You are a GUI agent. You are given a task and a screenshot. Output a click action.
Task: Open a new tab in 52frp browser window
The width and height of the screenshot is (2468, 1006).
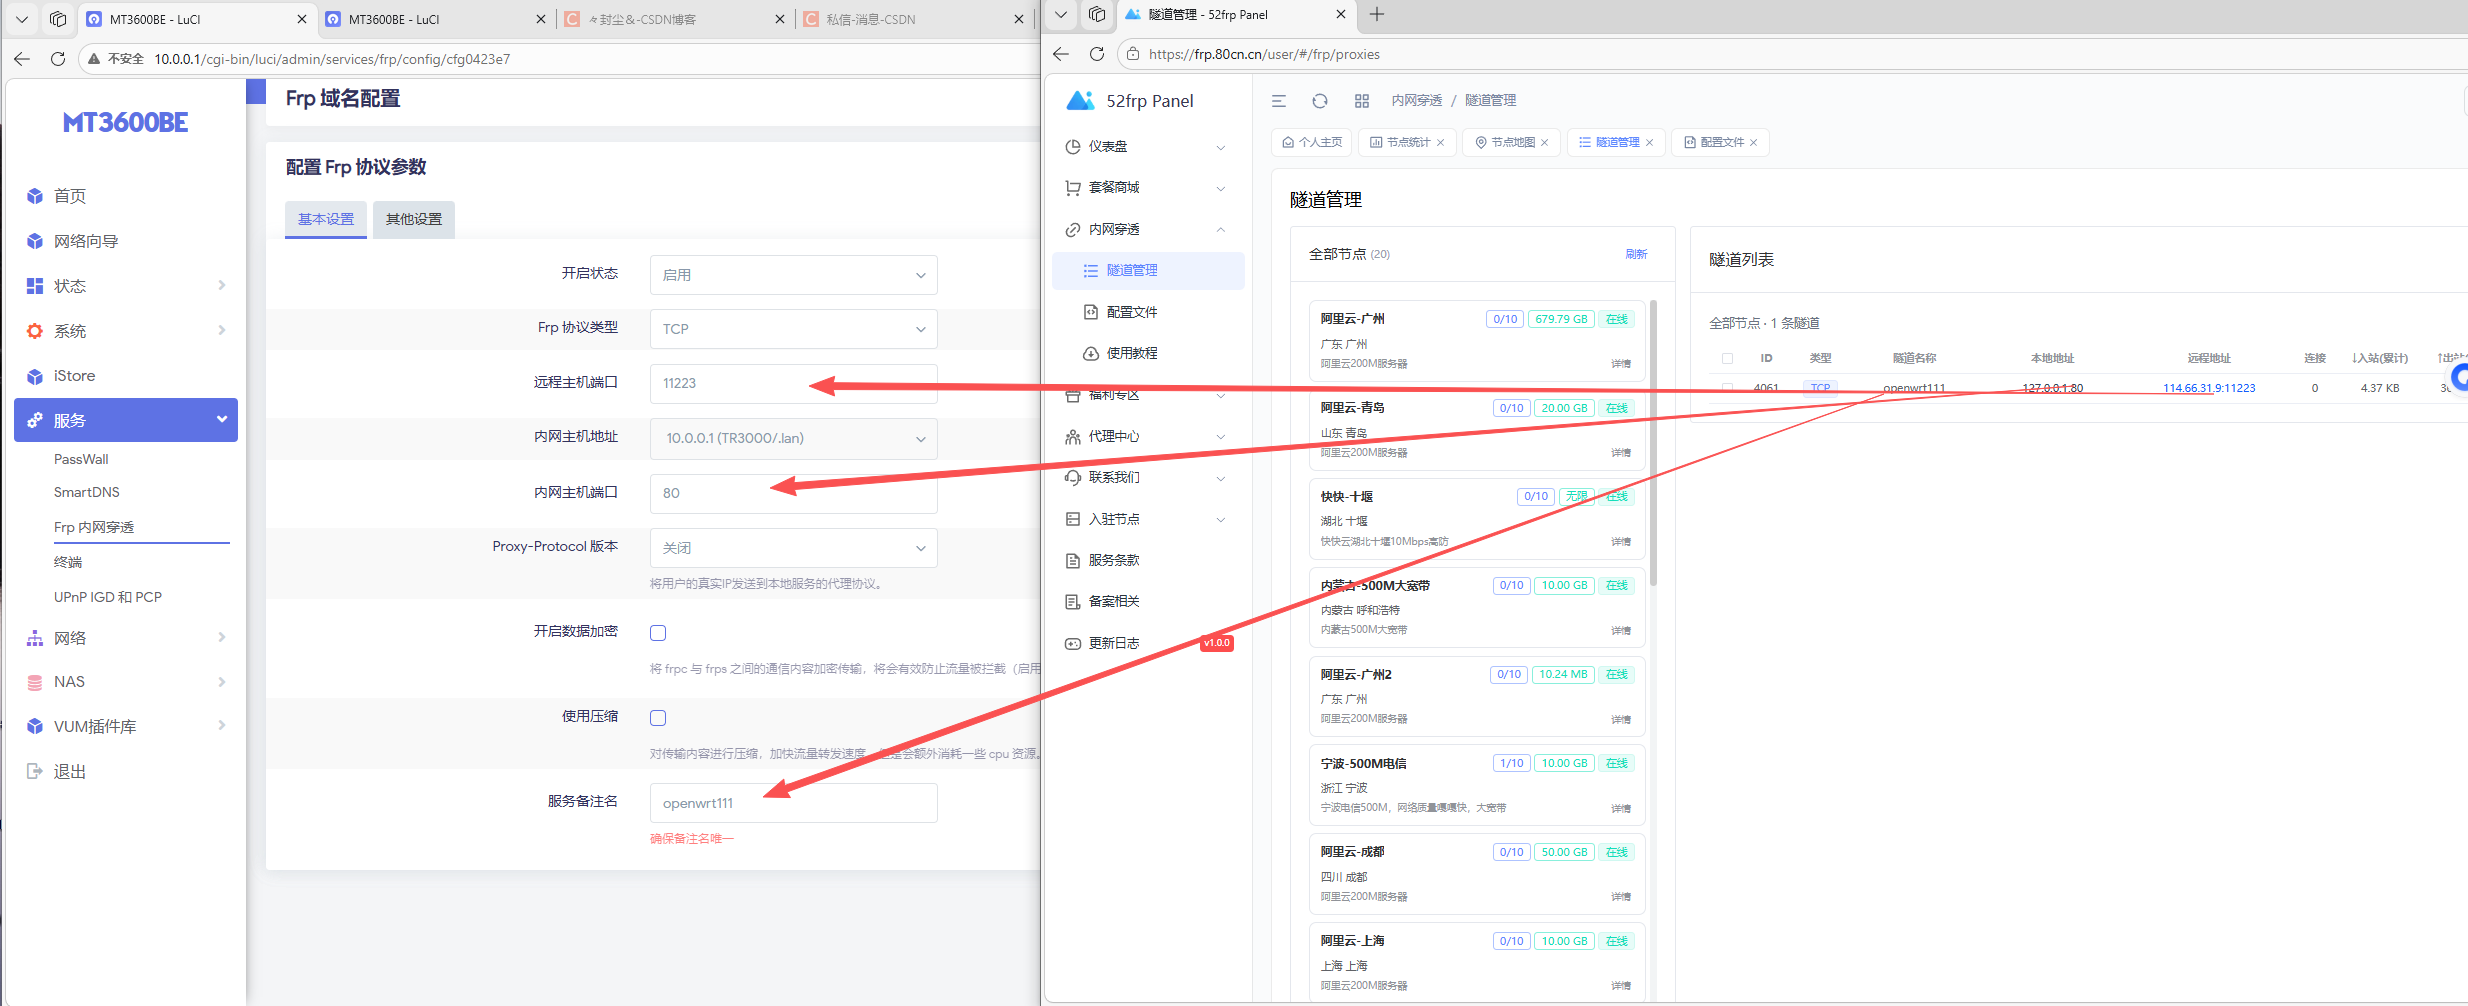(x=1377, y=14)
